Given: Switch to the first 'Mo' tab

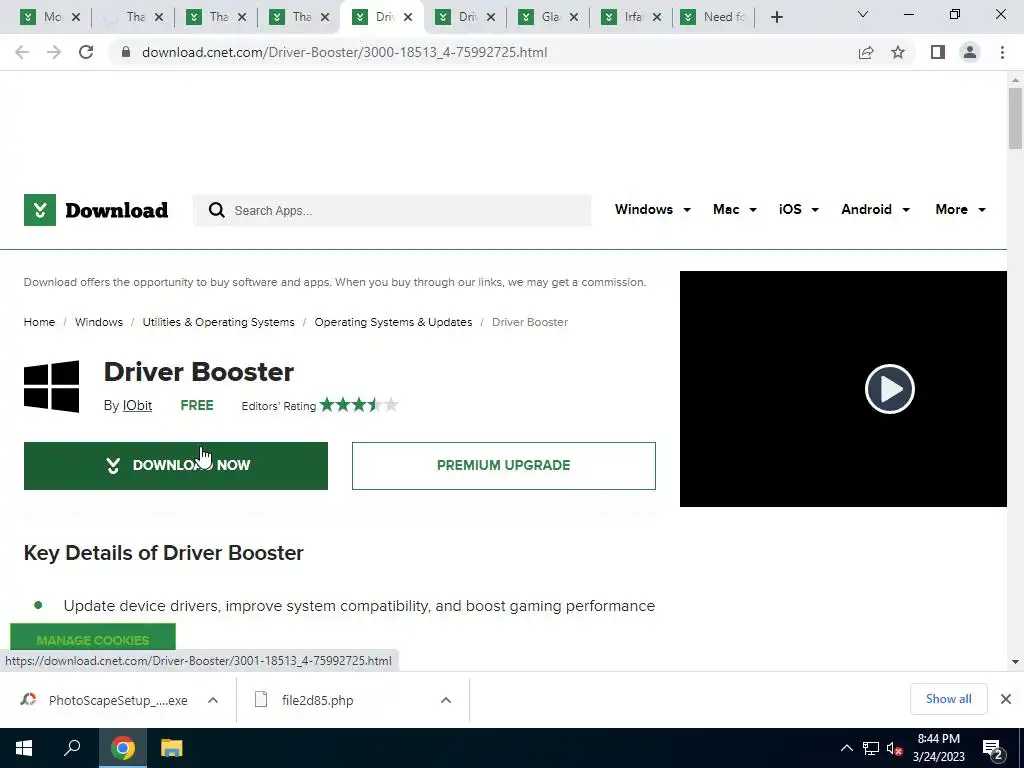Looking at the screenshot, I should [x=44, y=17].
